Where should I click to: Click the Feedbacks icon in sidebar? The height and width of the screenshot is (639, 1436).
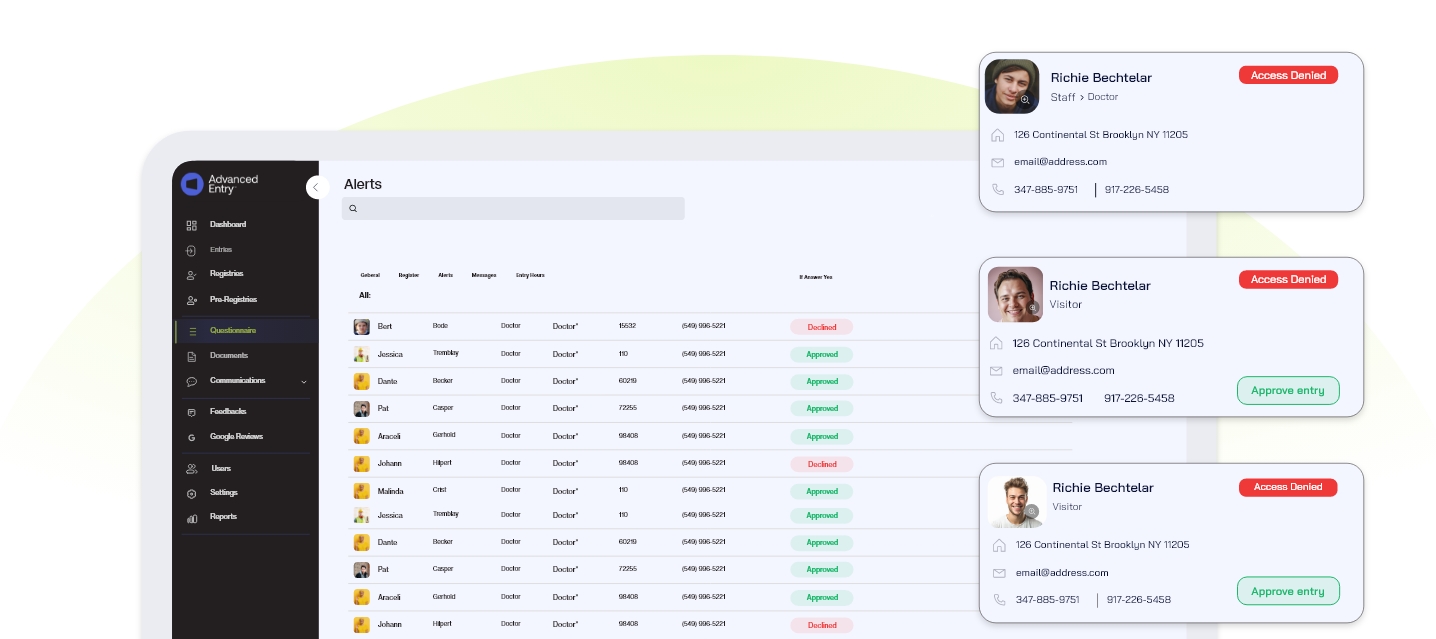192,412
